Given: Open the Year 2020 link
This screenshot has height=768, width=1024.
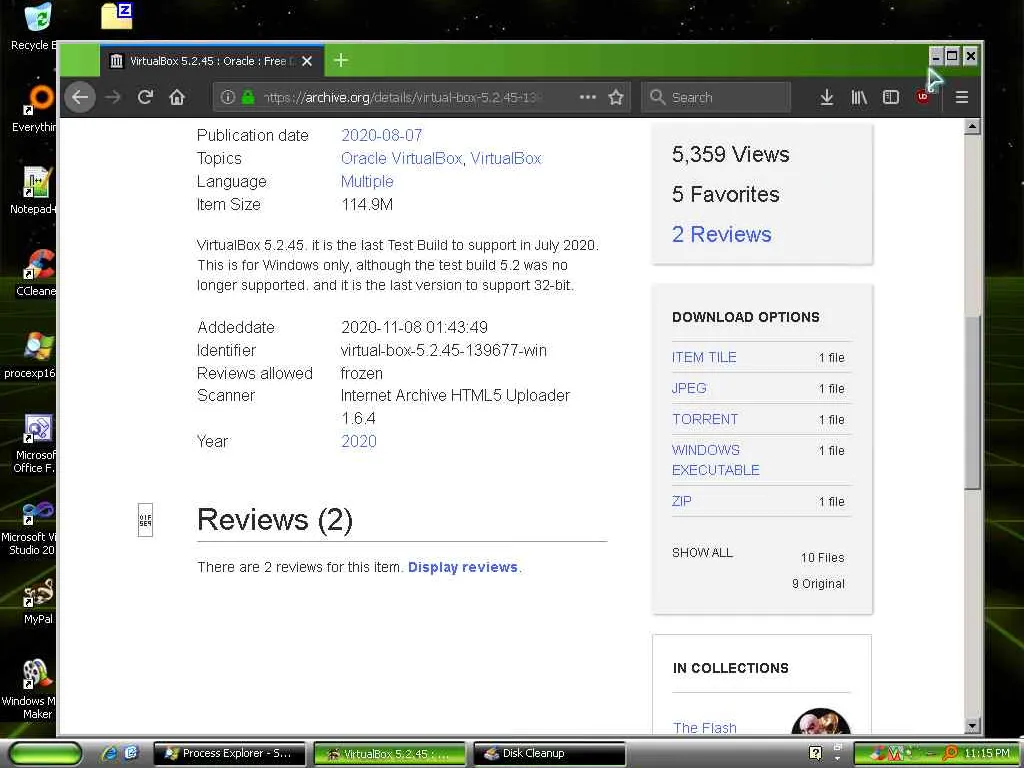Looking at the screenshot, I should point(359,441).
